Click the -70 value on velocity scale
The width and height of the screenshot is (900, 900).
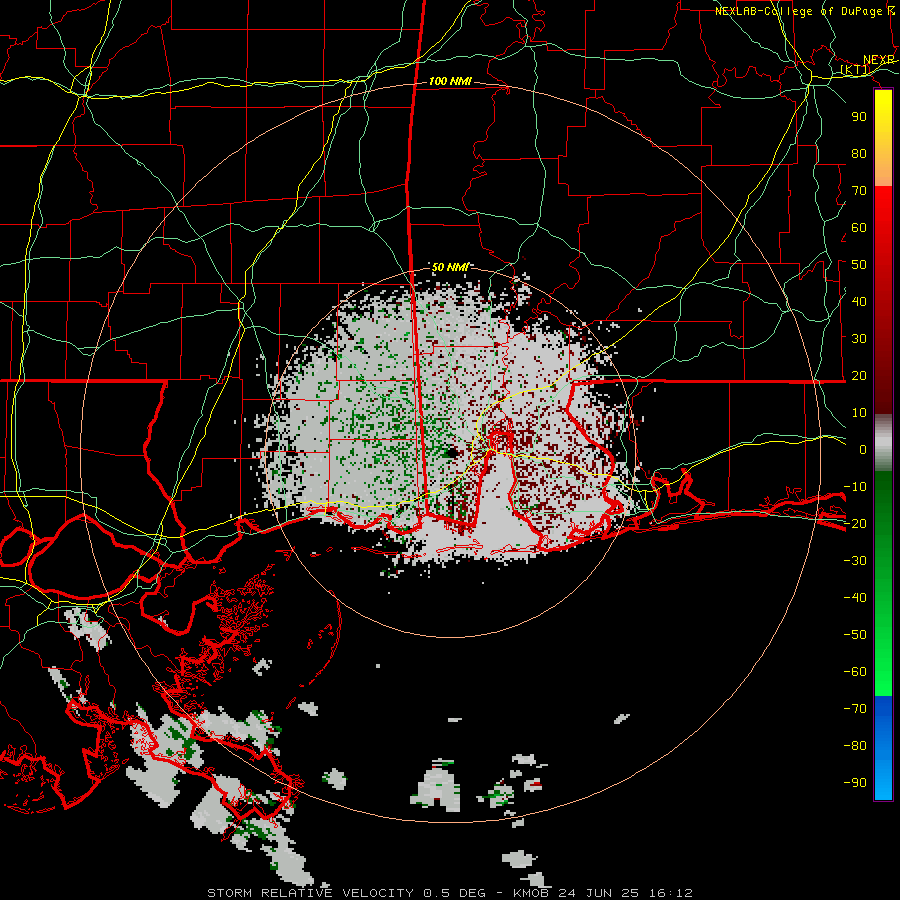tap(855, 709)
